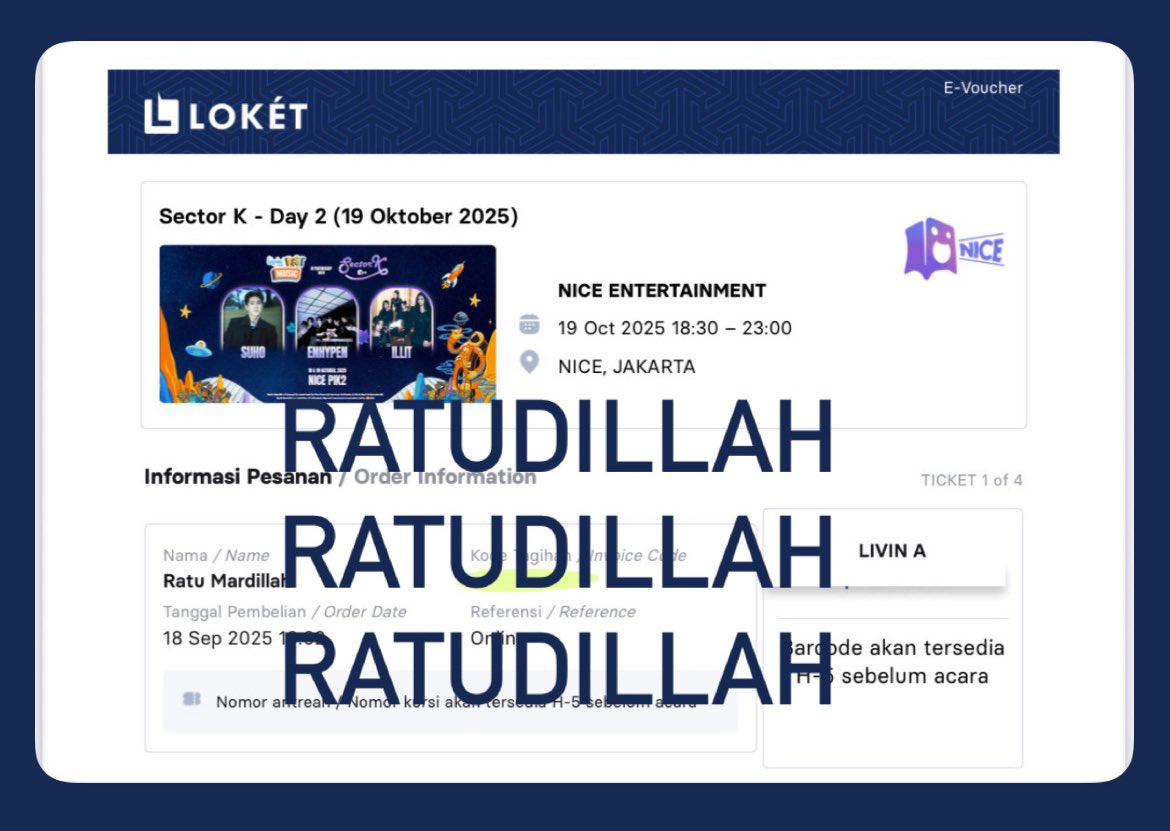Click the E-Voucher label
Image resolution: width=1170 pixels, height=831 pixels.
(983, 88)
